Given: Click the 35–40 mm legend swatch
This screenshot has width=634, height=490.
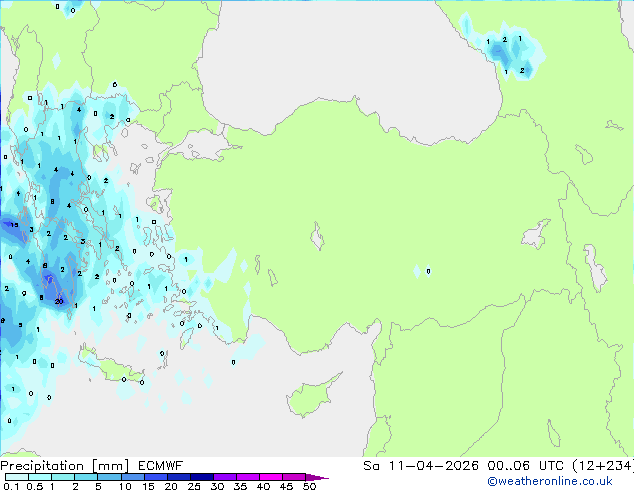Looking at the screenshot, I should (247, 477).
